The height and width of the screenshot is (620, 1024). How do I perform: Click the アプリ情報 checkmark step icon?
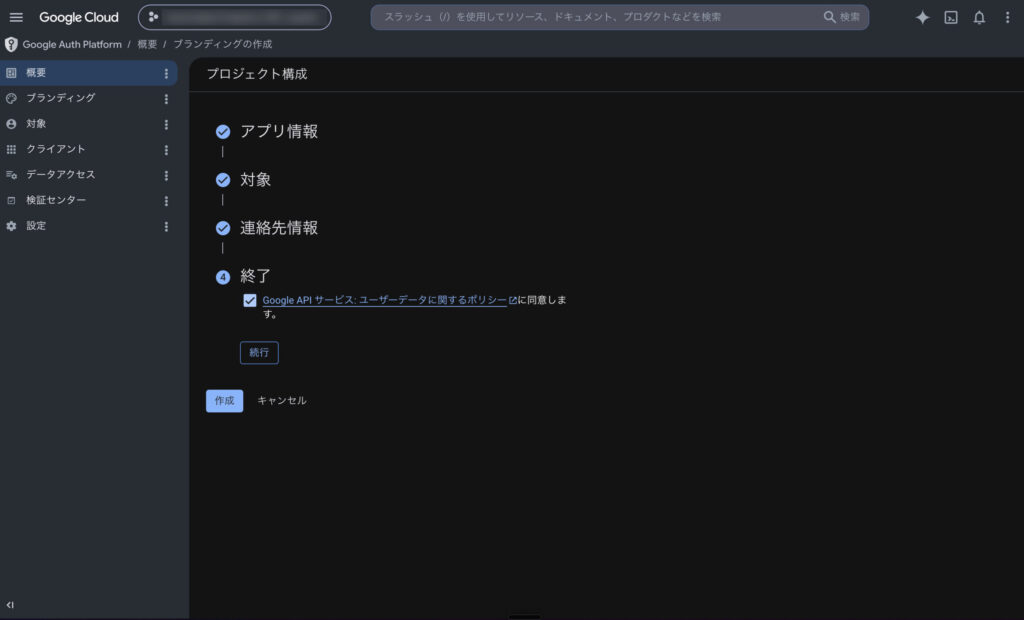click(223, 132)
